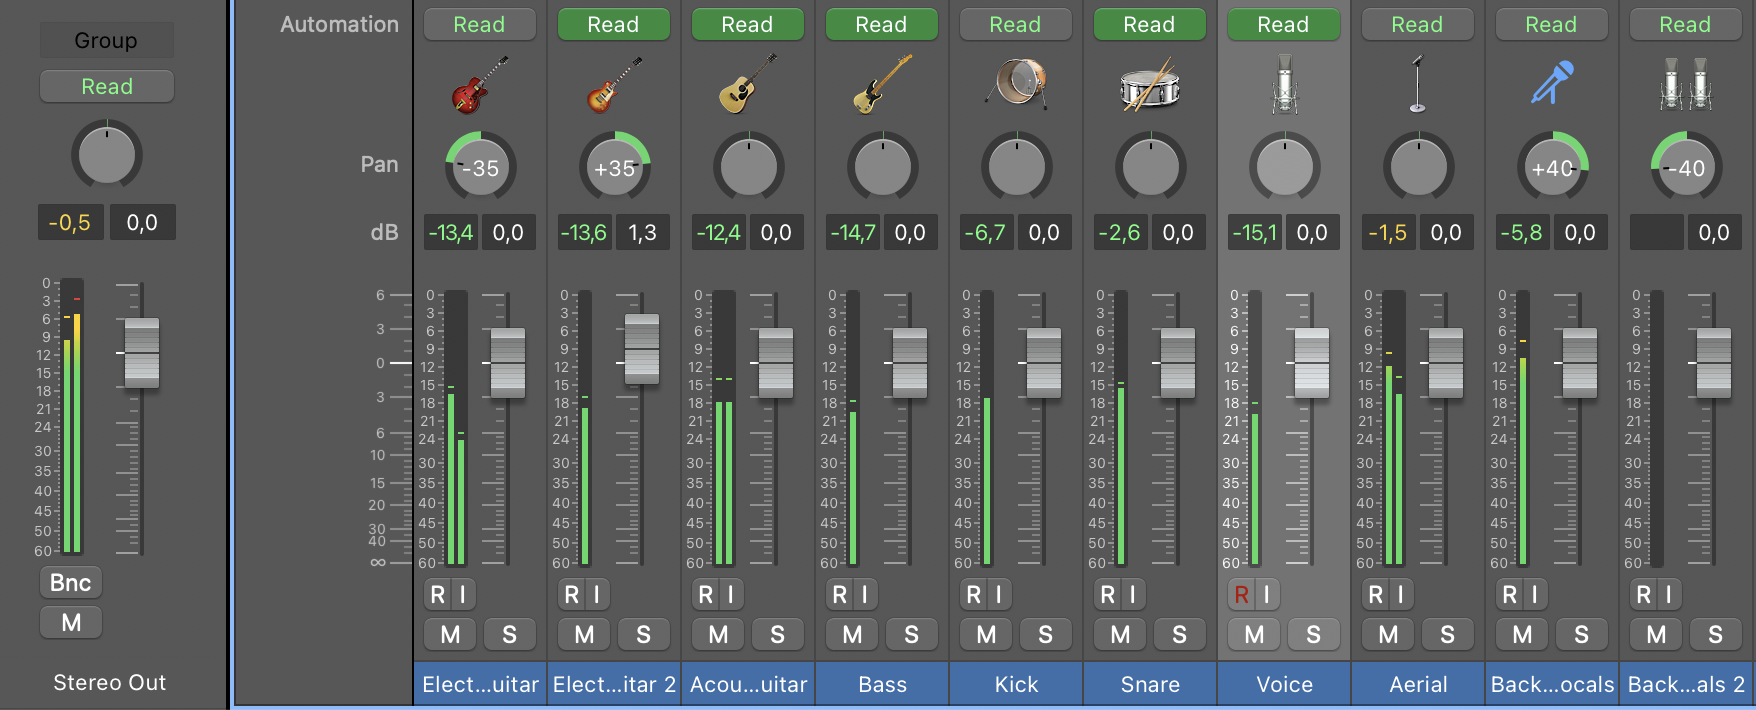Open the automation Read menu for Bass
This screenshot has height=710, width=1756.
tap(881, 25)
